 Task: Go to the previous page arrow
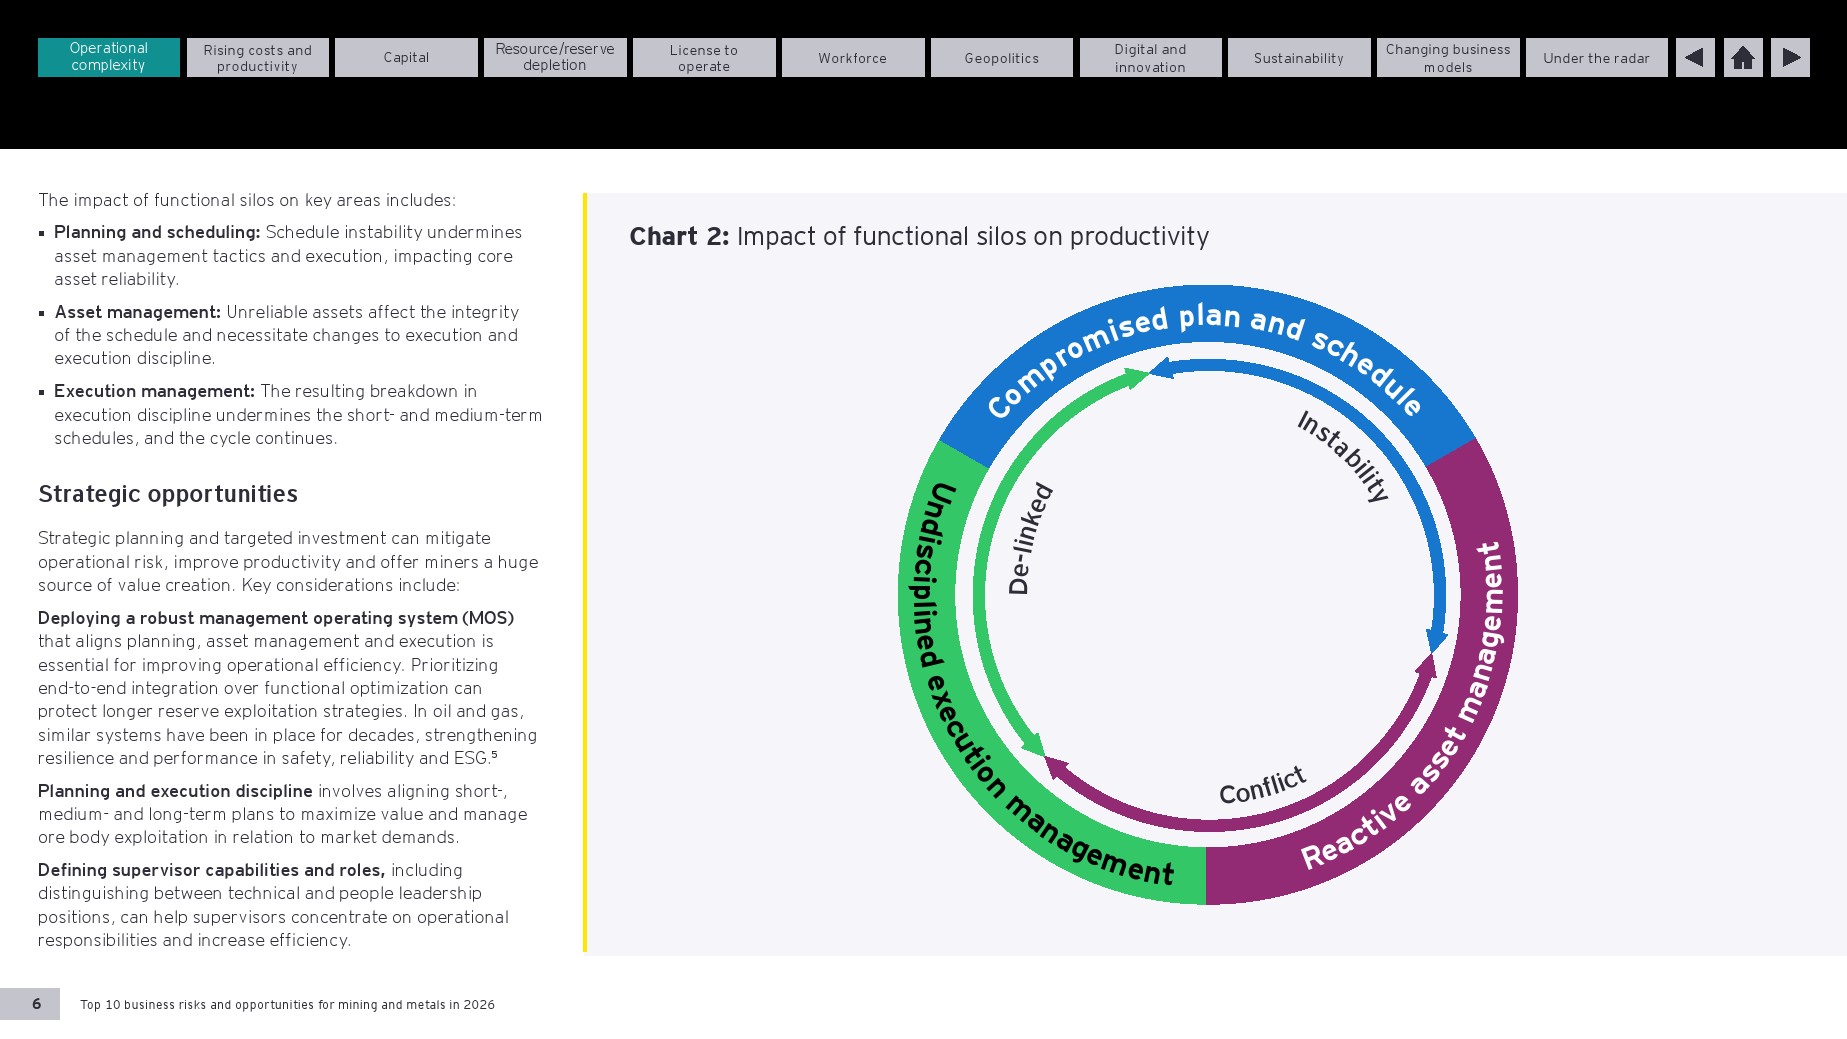pos(1694,58)
